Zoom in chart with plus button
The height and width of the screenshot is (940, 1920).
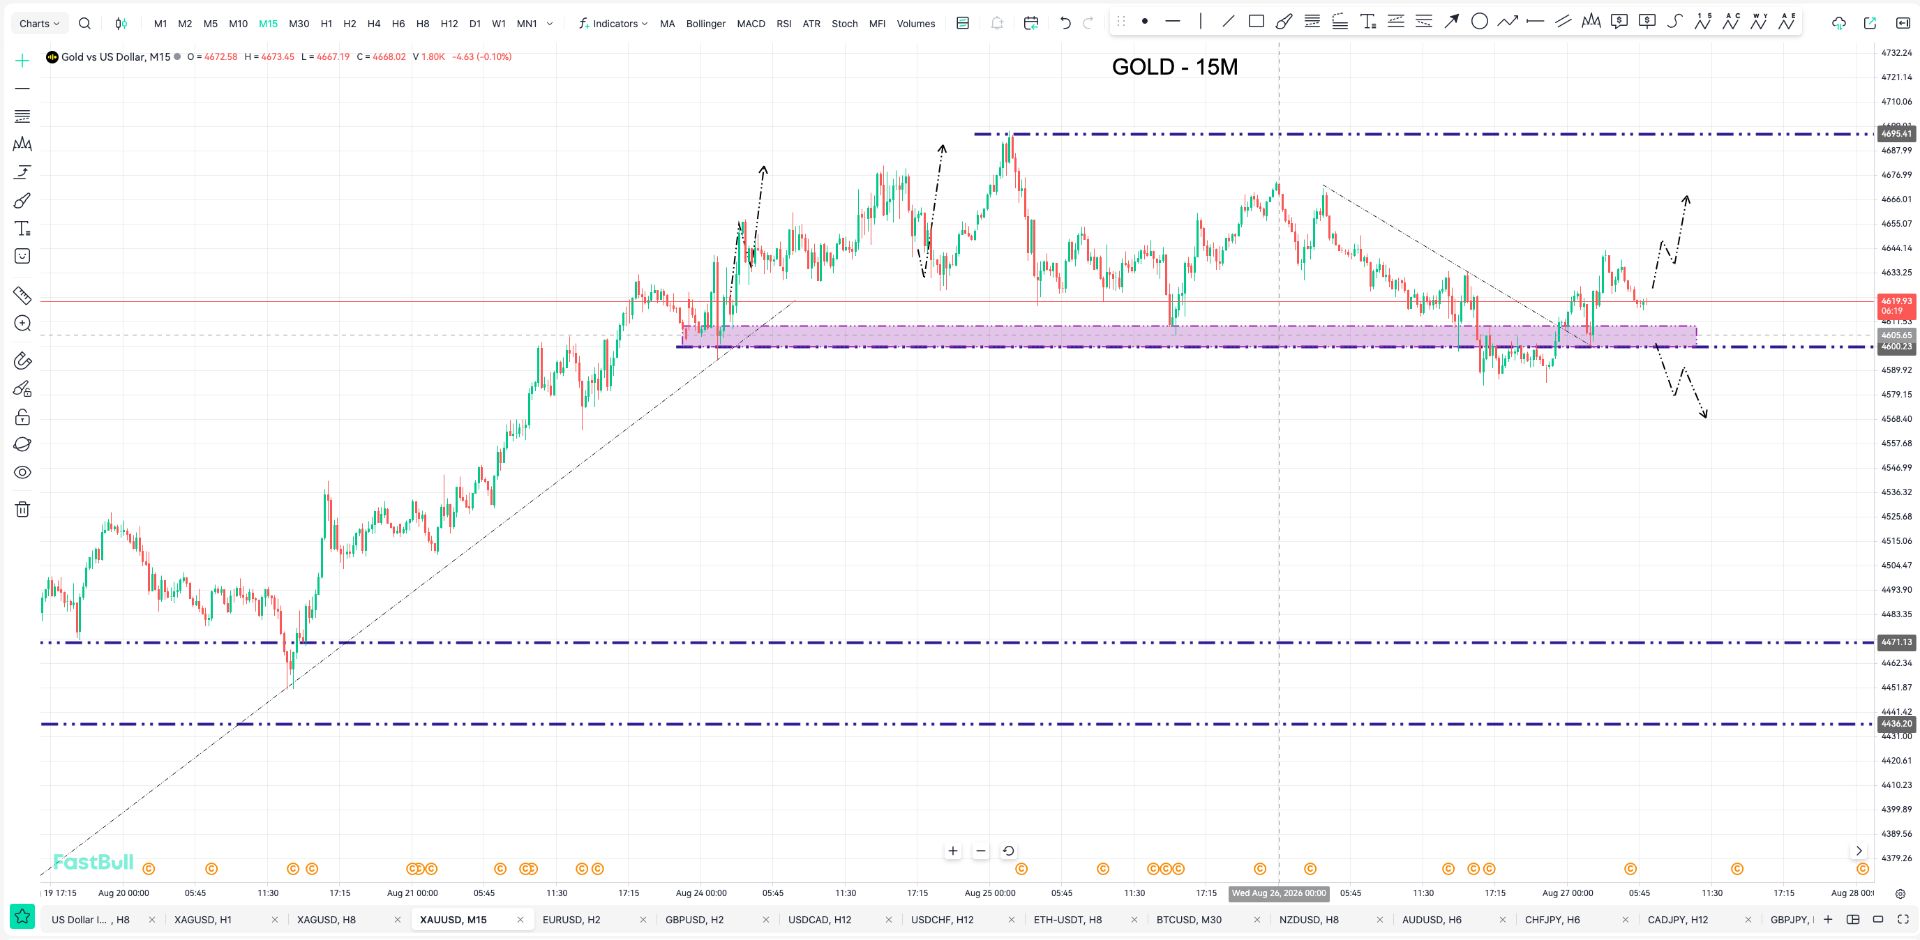click(x=953, y=851)
